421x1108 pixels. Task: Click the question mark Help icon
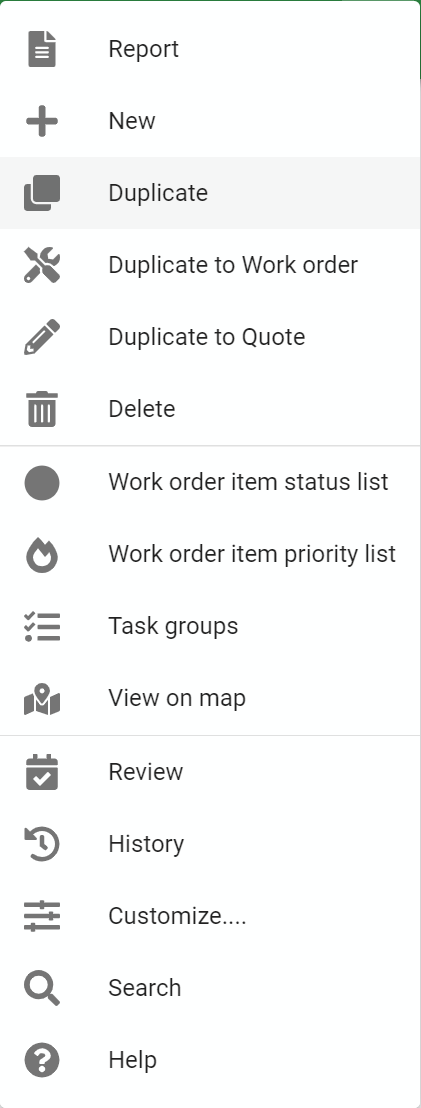coord(42,1060)
